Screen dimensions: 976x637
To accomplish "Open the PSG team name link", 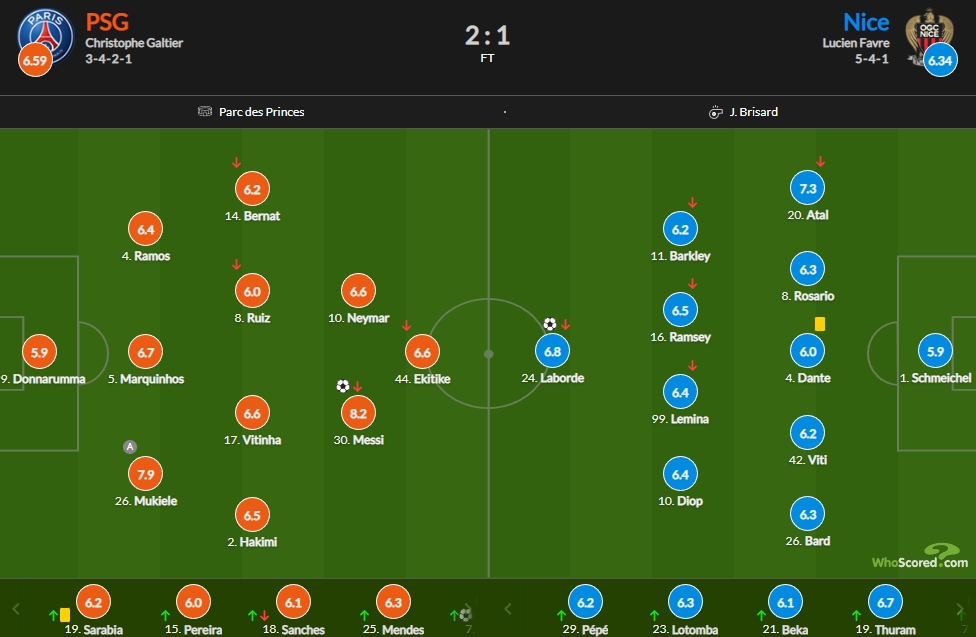I will 107,22.
